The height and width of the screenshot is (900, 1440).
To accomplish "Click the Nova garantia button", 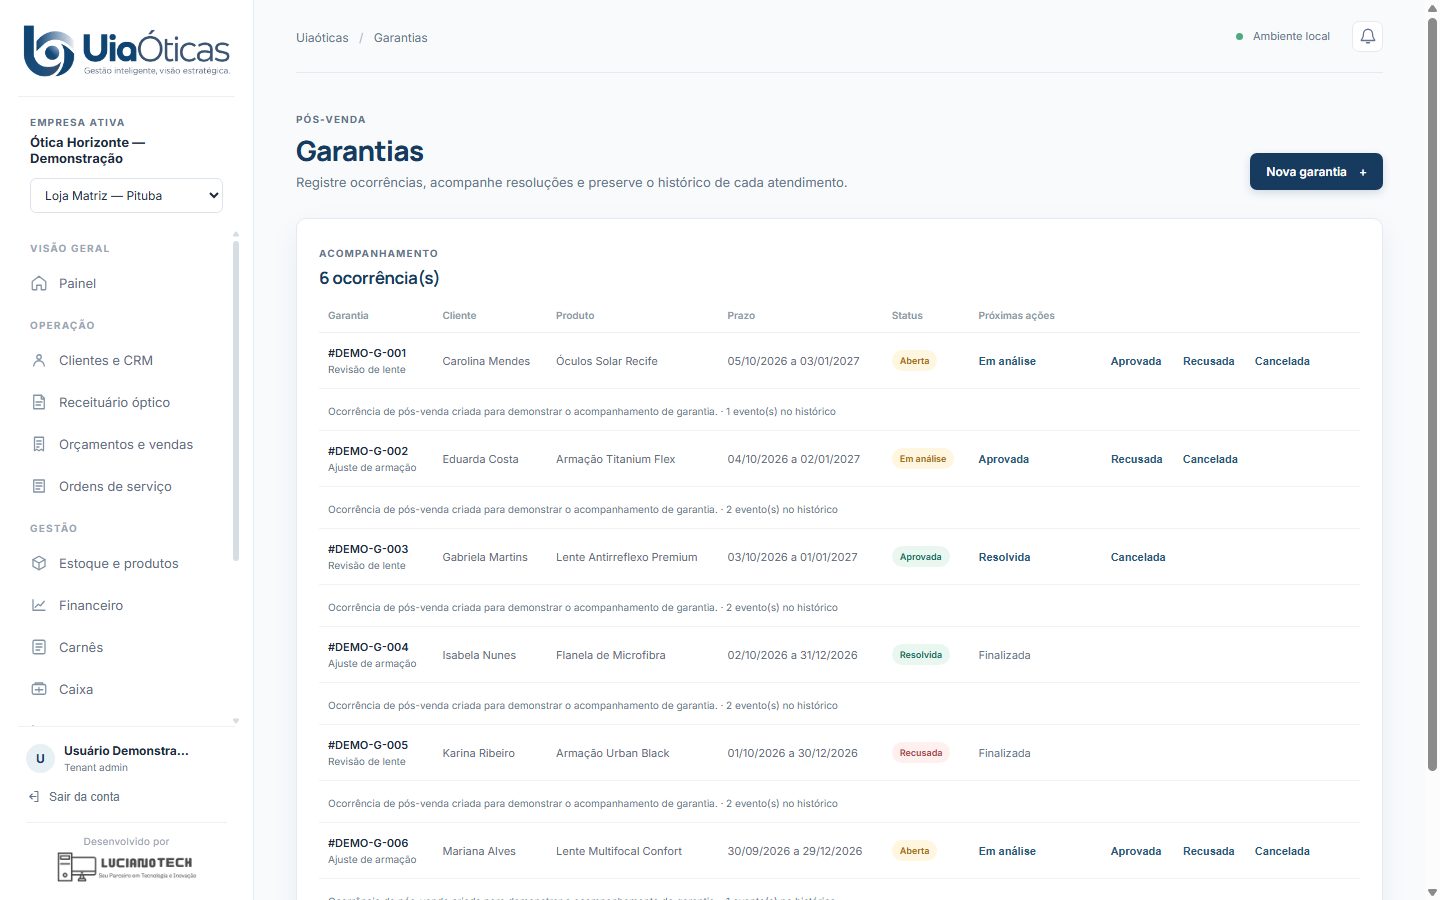I will pyautogui.click(x=1316, y=172).
